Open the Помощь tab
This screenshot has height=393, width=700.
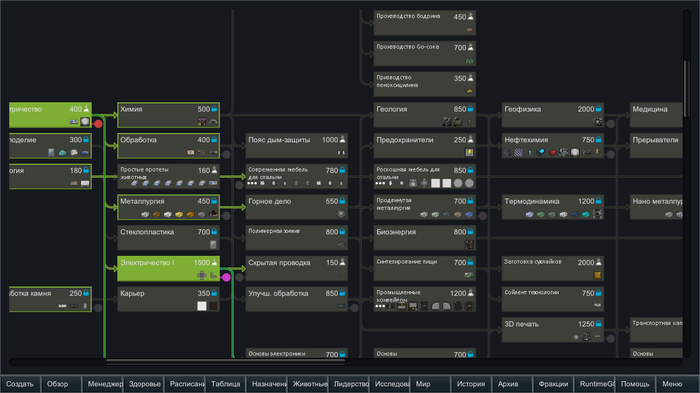pos(635,384)
